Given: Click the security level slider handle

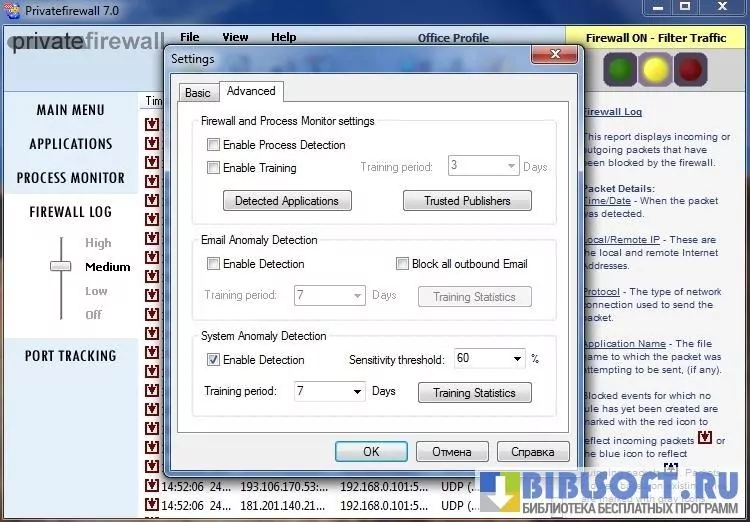Looking at the screenshot, I should [x=61, y=267].
